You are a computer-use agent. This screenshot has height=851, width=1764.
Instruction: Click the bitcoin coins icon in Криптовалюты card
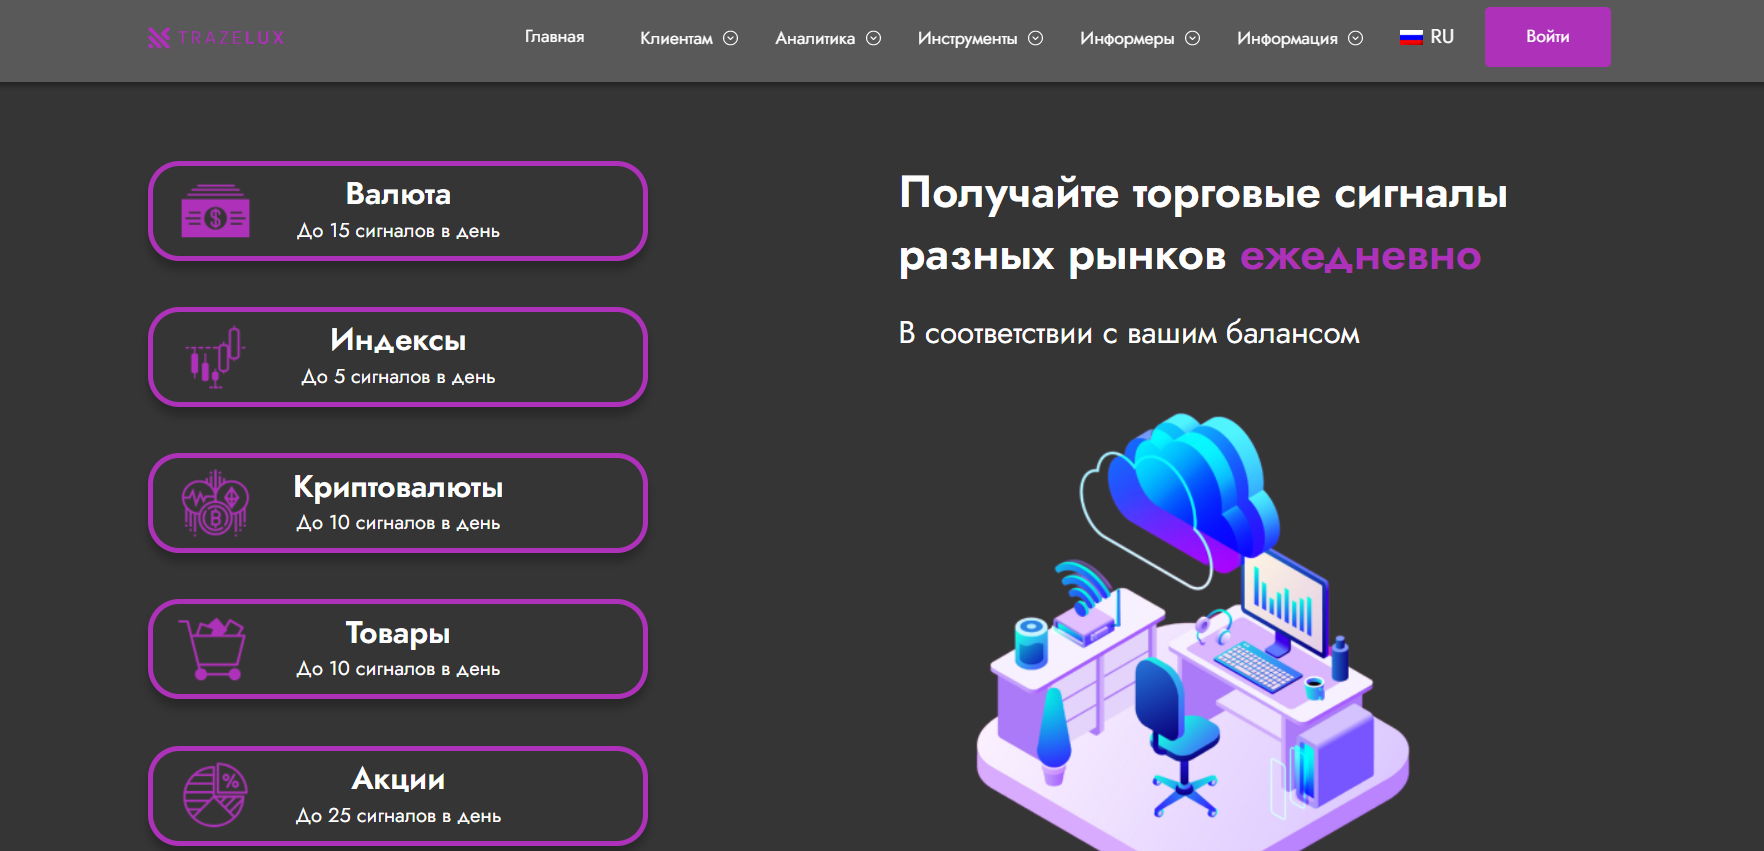[x=215, y=503]
